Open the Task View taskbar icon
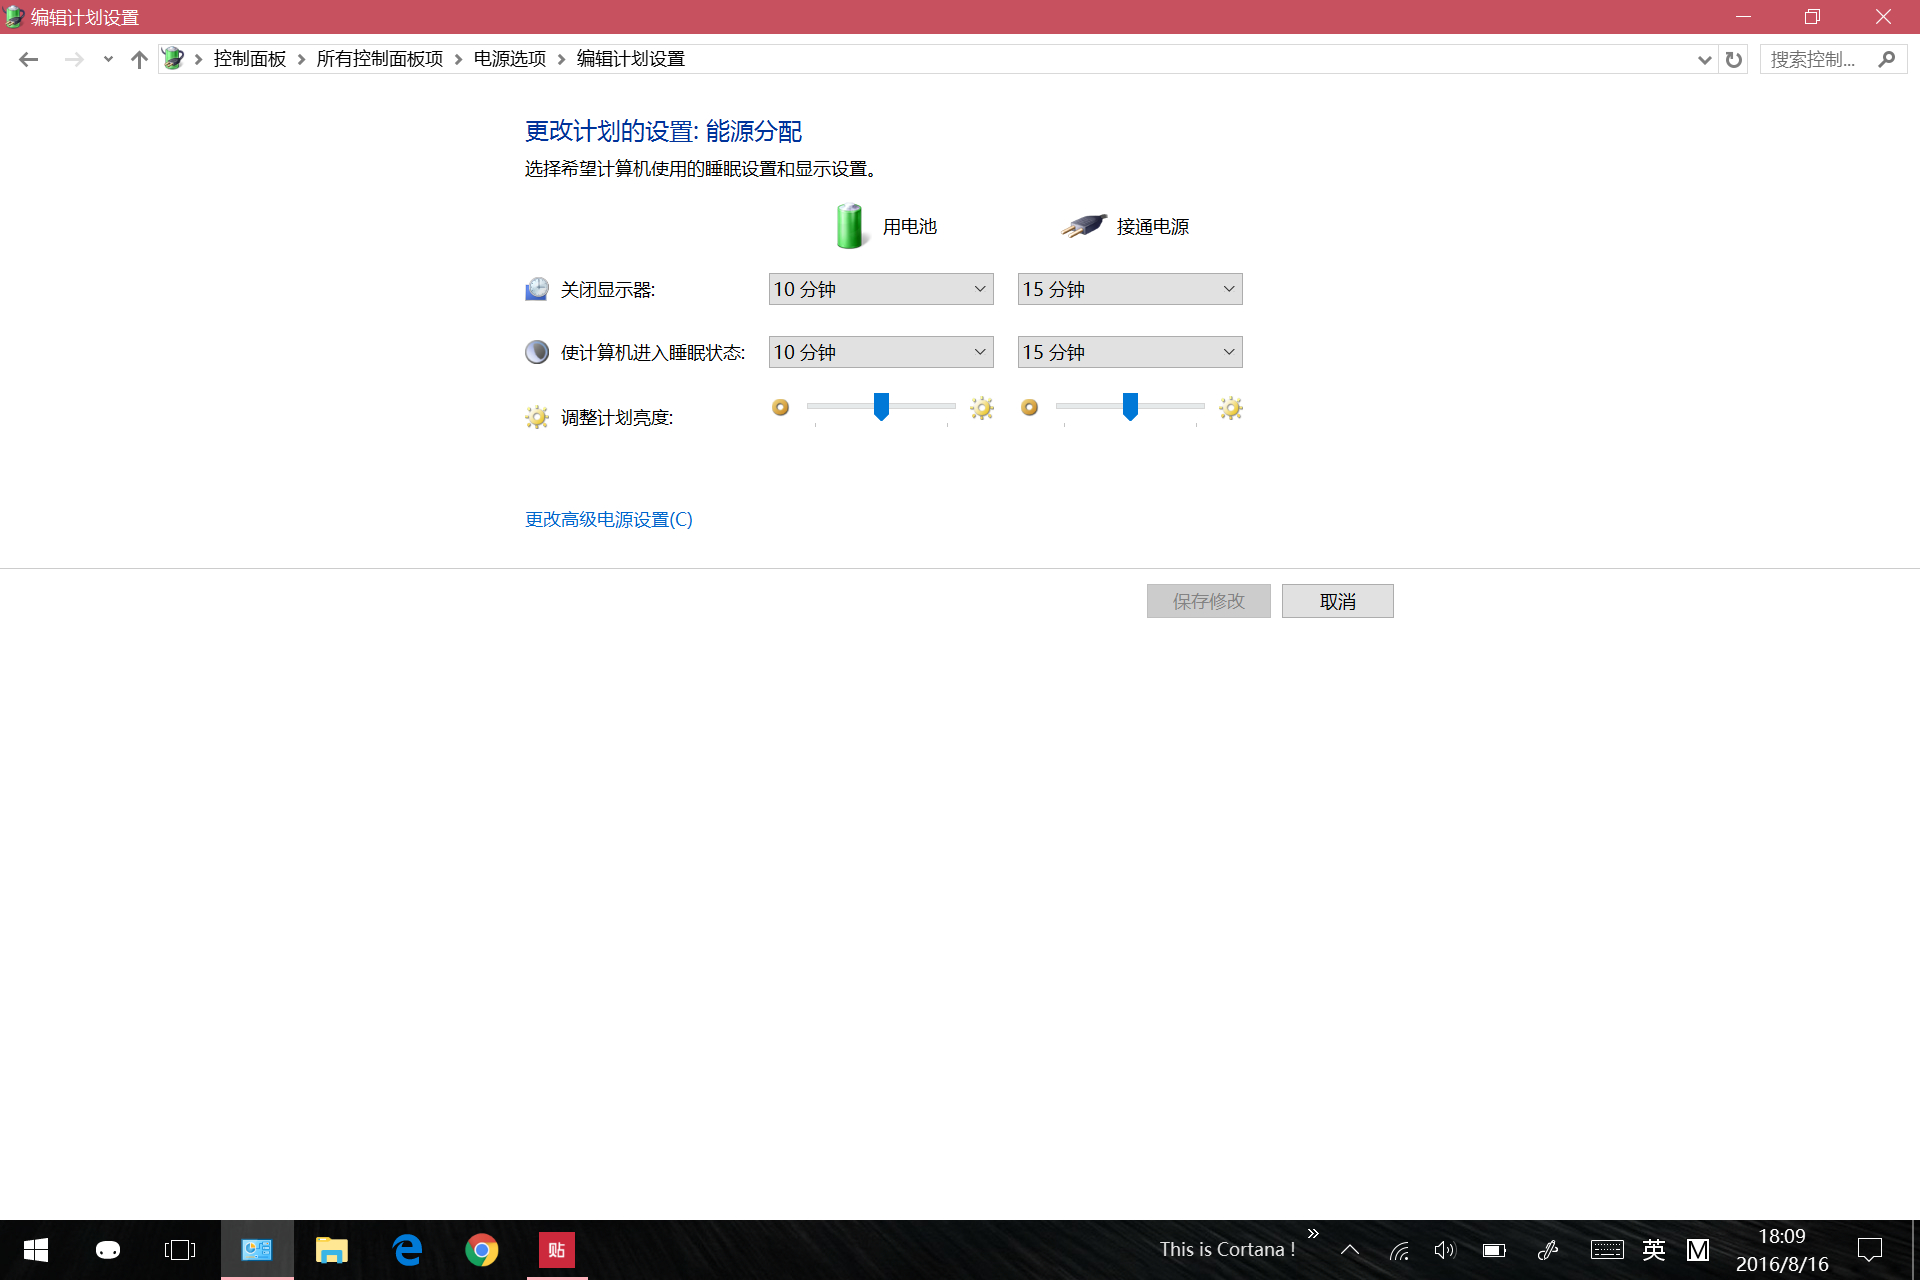Viewport: 1920px width, 1280px height. (180, 1250)
